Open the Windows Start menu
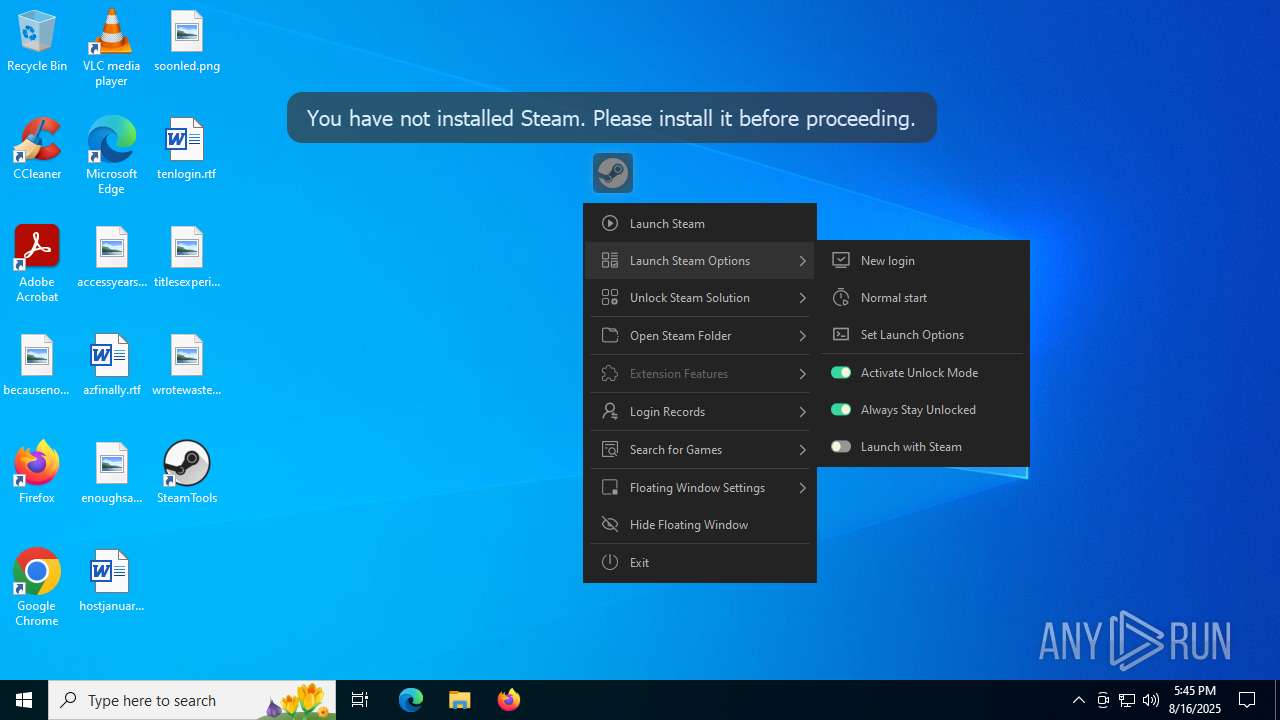 tap(24, 700)
